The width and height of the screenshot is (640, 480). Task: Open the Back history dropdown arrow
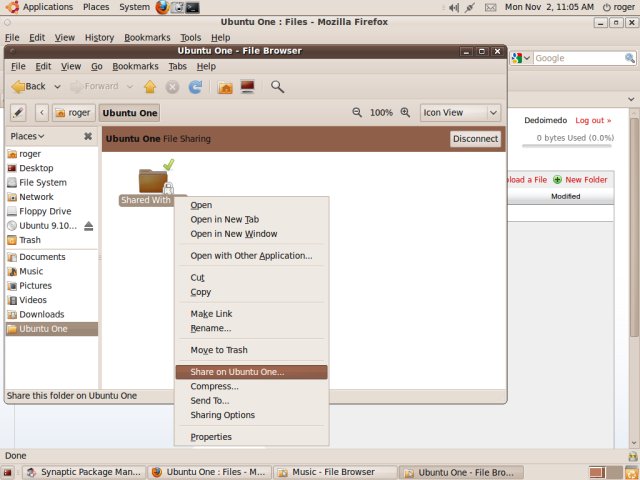tap(58, 87)
